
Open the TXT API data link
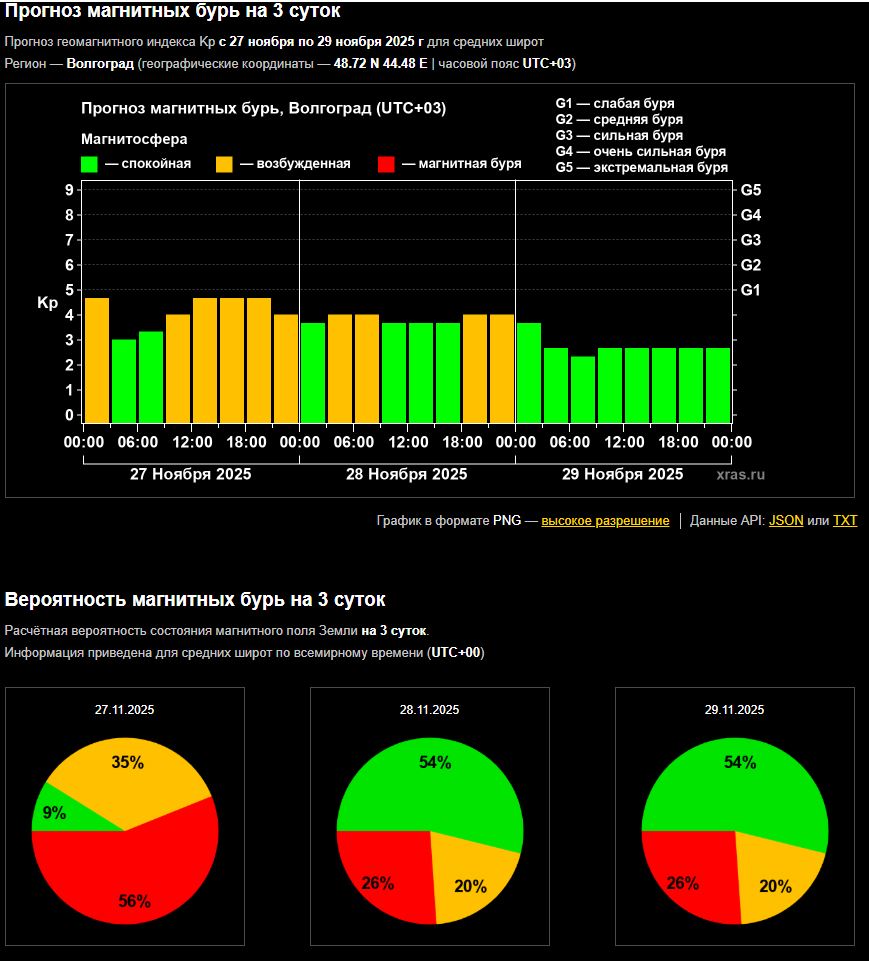click(x=845, y=521)
